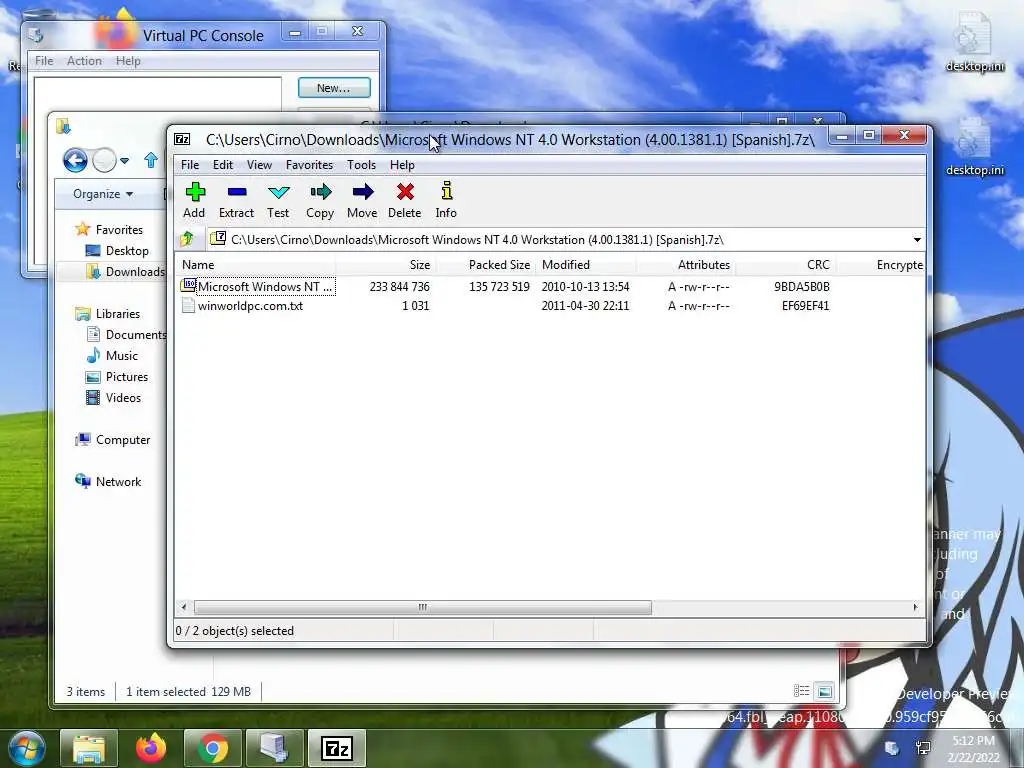
Task: Click the 7-Zip archive path field
Action: pyautogui.click(x=558, y=240)
